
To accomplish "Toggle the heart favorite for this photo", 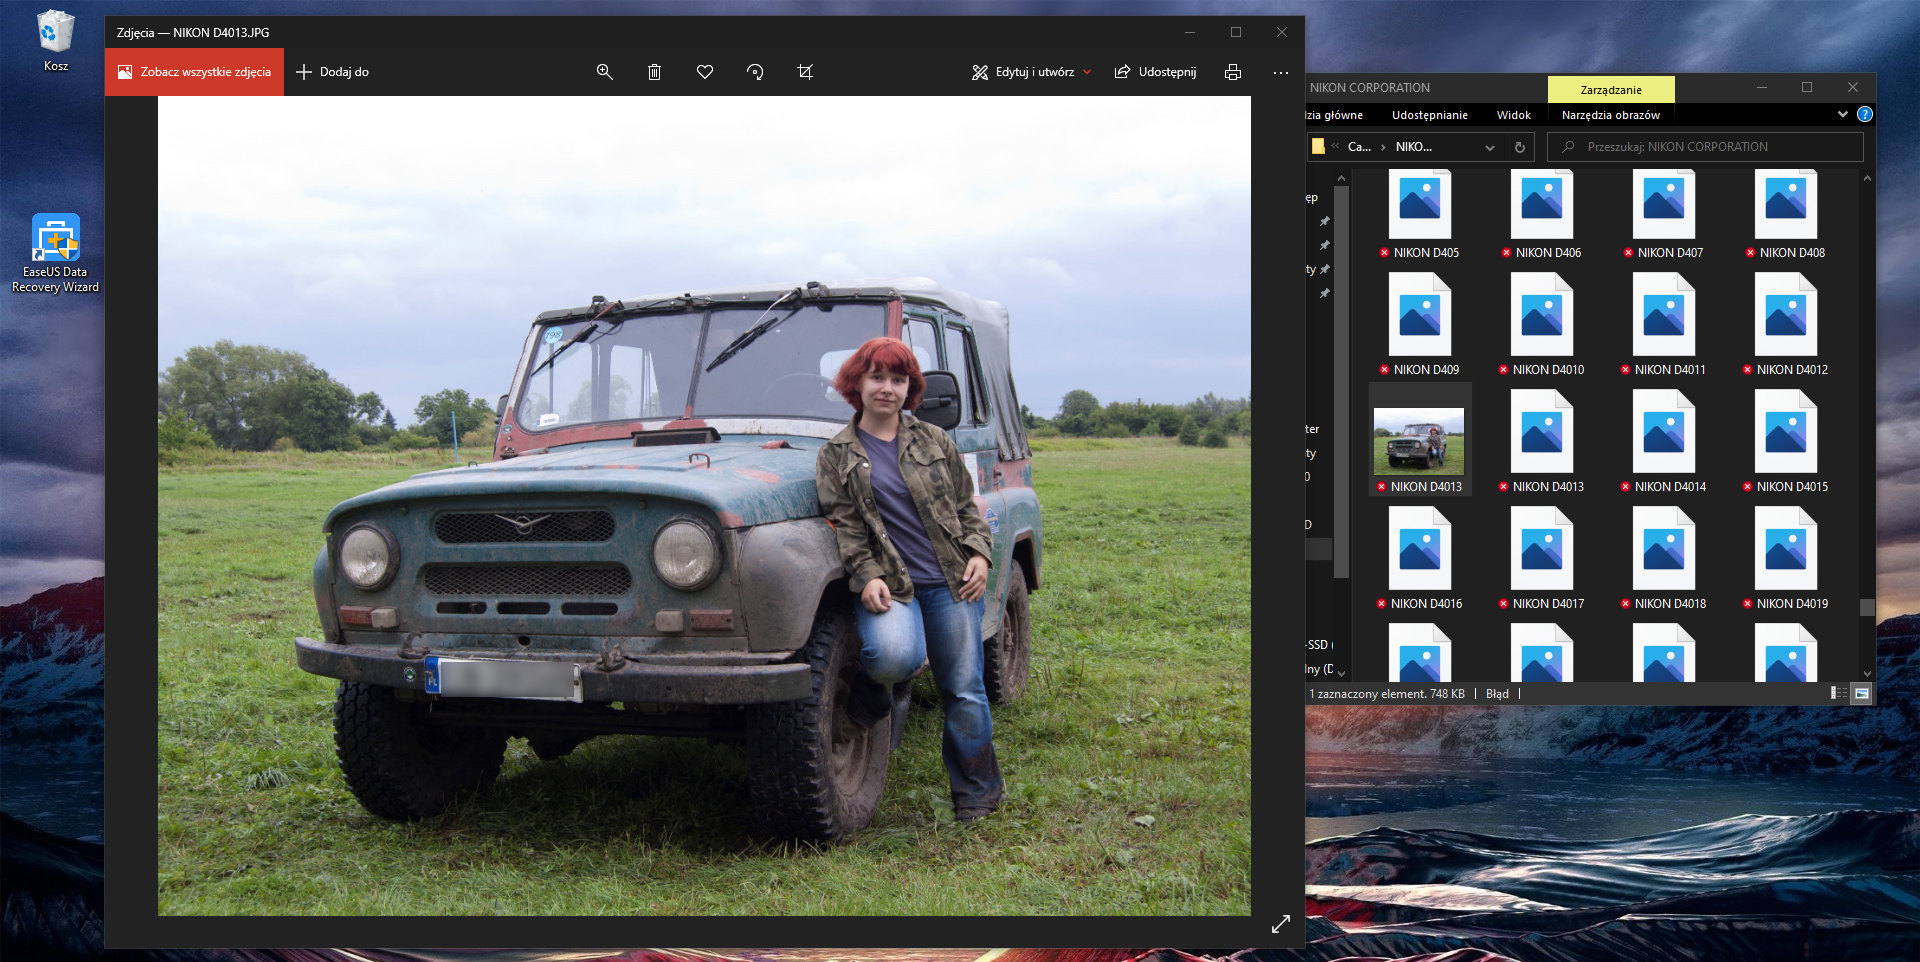I will (705, 72).
